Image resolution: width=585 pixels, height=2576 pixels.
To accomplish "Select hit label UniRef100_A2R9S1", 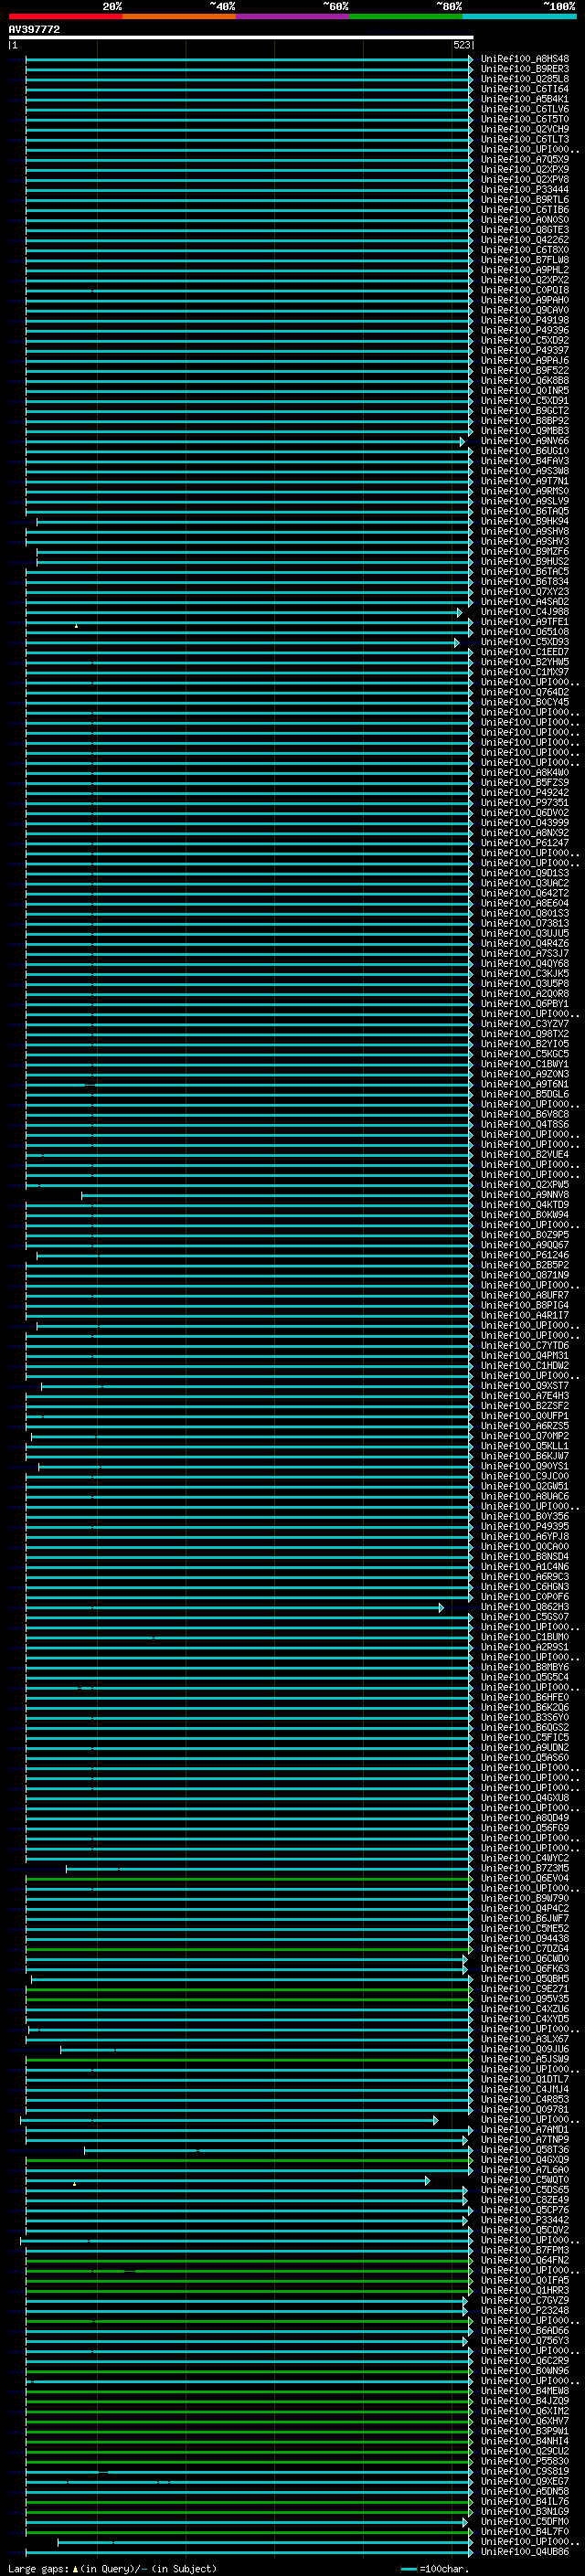I will (x=524, y=1647).
